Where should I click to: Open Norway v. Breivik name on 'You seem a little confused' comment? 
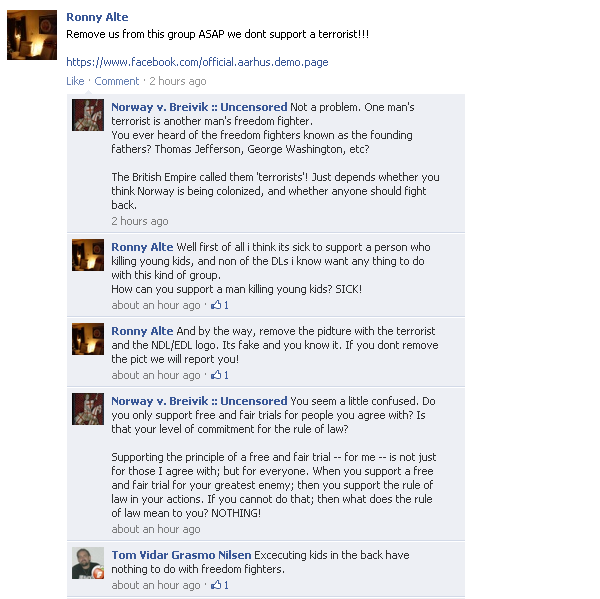tap(199, 401)
